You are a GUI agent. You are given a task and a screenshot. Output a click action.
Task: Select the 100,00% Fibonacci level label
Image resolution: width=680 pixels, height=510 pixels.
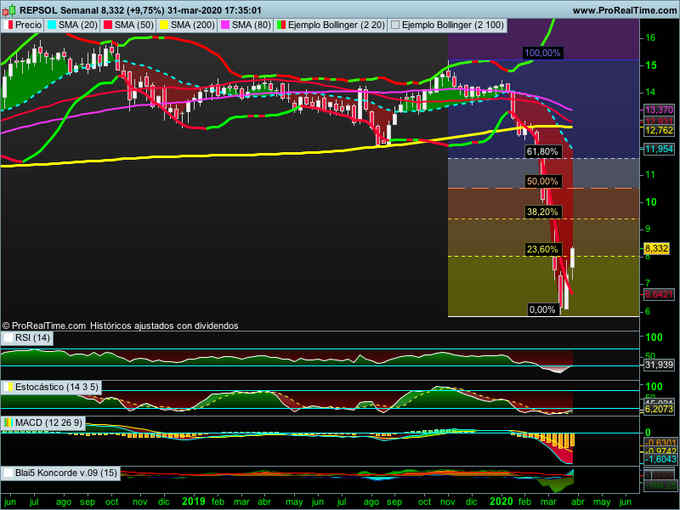click(542, 53)
